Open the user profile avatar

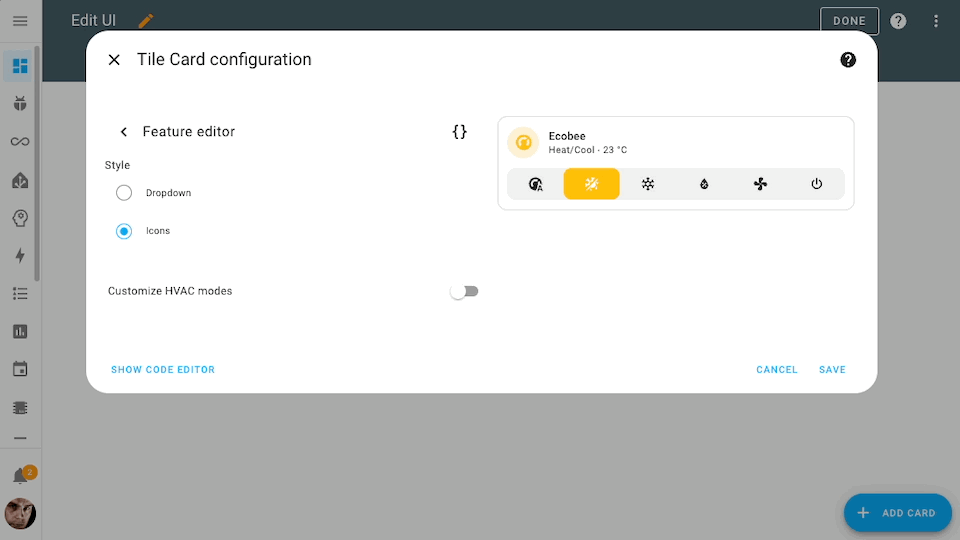pyautogui.click(x=20, y=513)
